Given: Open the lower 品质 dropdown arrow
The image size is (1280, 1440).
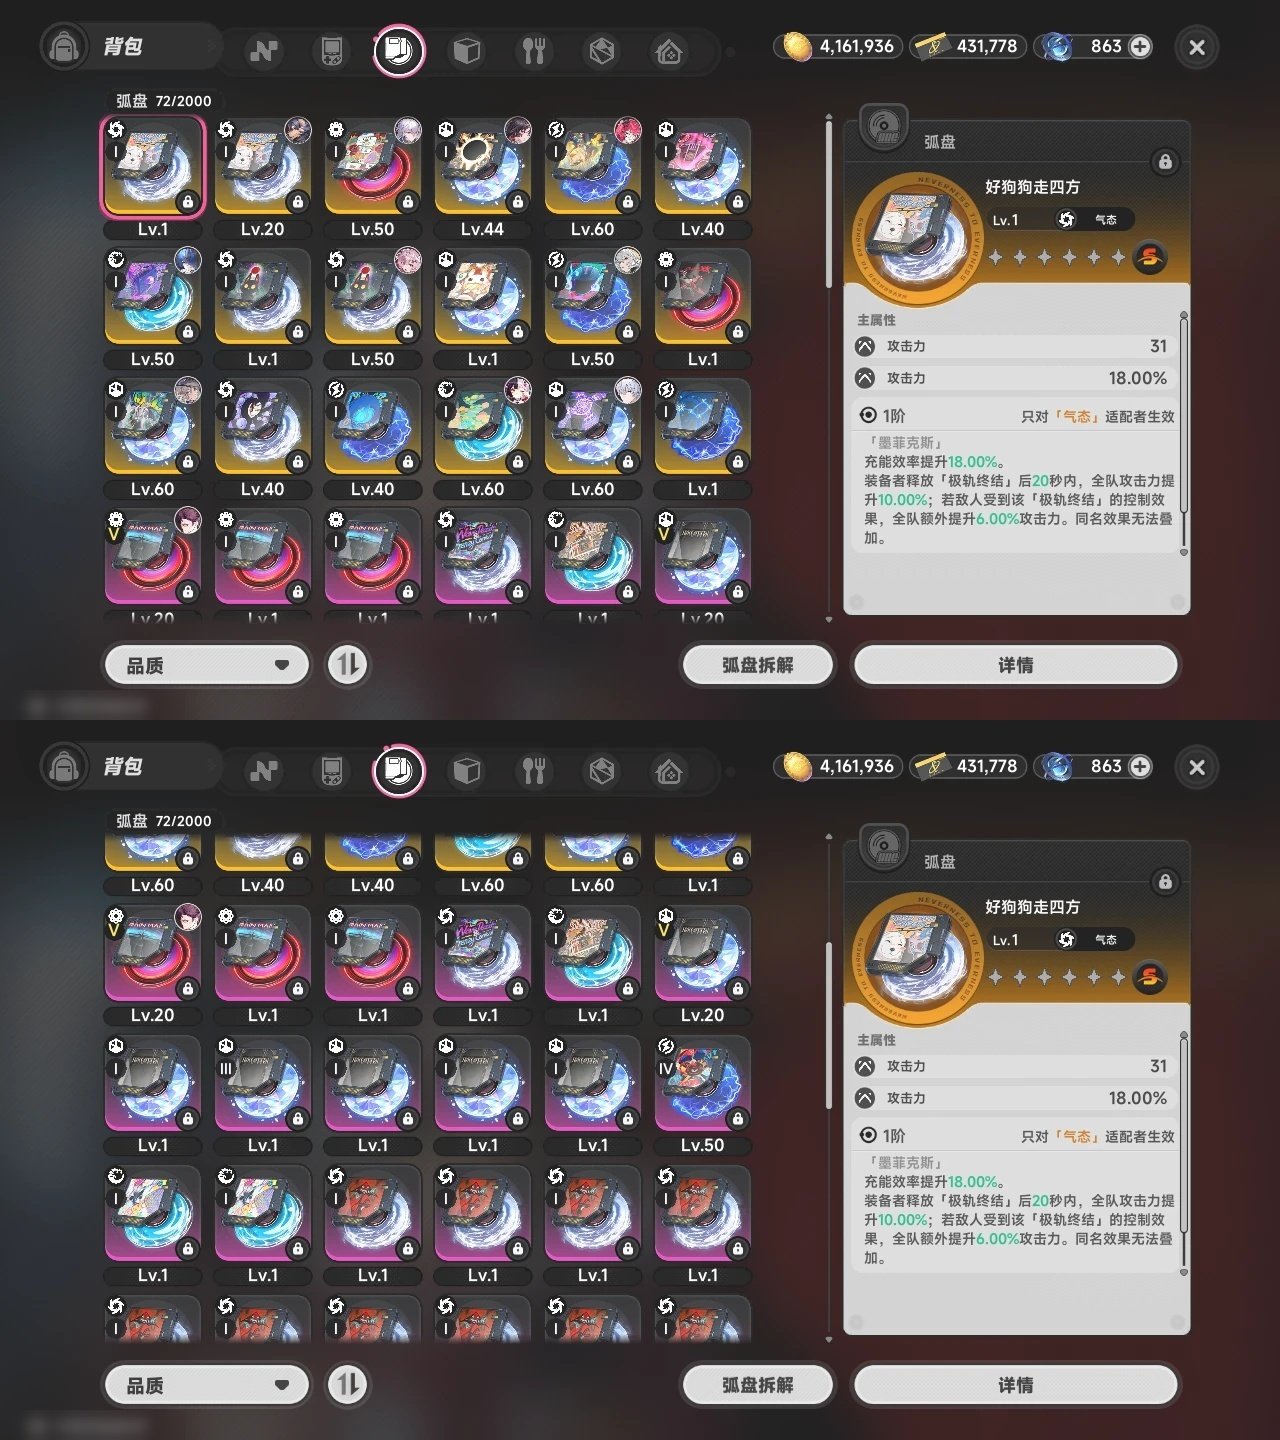Looking at the screenshot, I should pyautogui.click(x=282, y=1385).
